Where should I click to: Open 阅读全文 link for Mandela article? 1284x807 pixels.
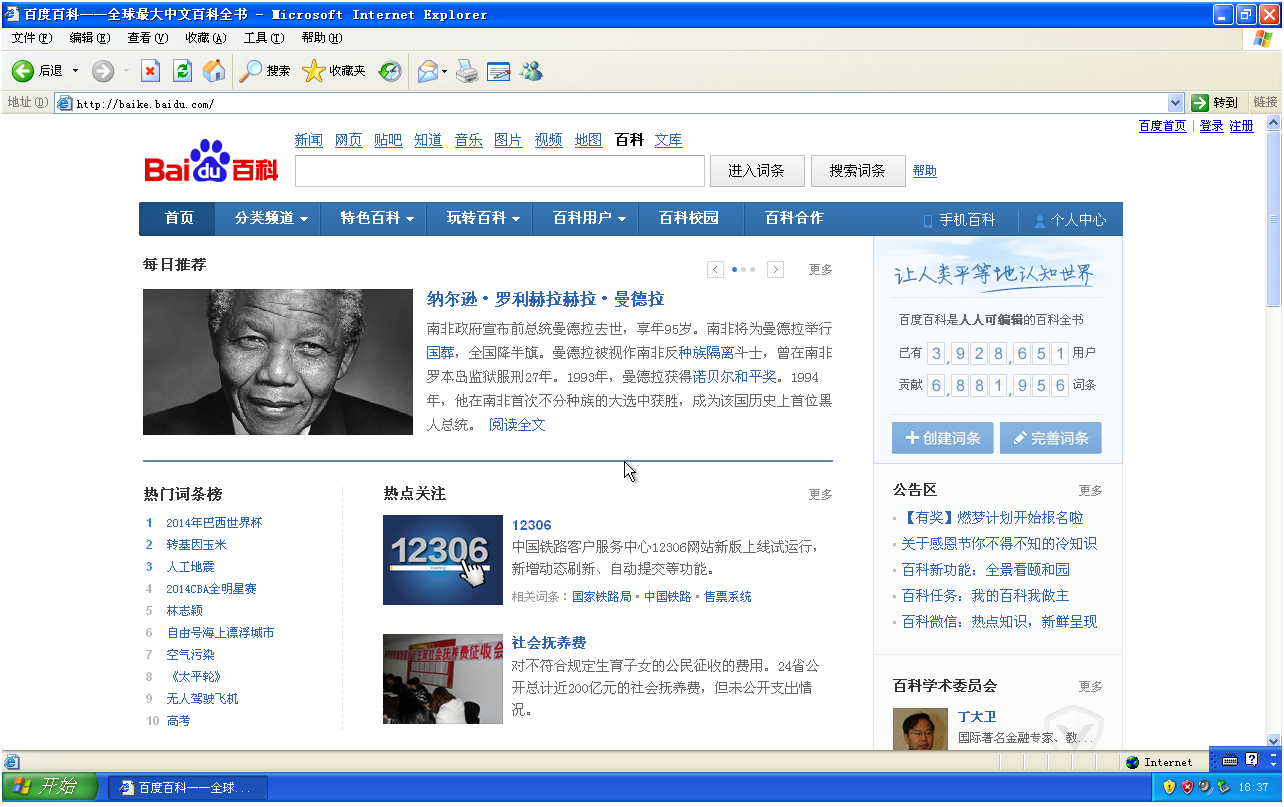click(x=517, y=425)
